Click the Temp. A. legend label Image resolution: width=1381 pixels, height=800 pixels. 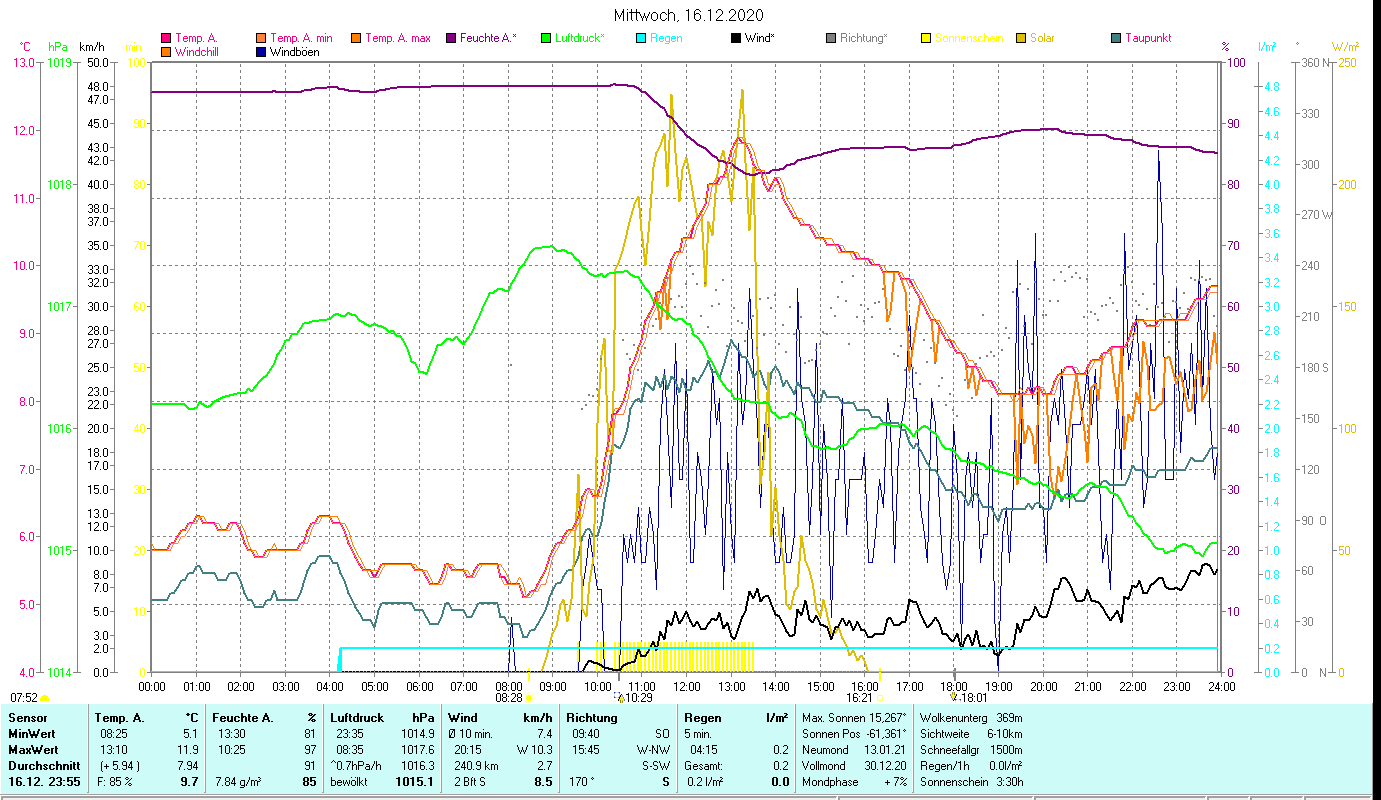coord(196,39)
